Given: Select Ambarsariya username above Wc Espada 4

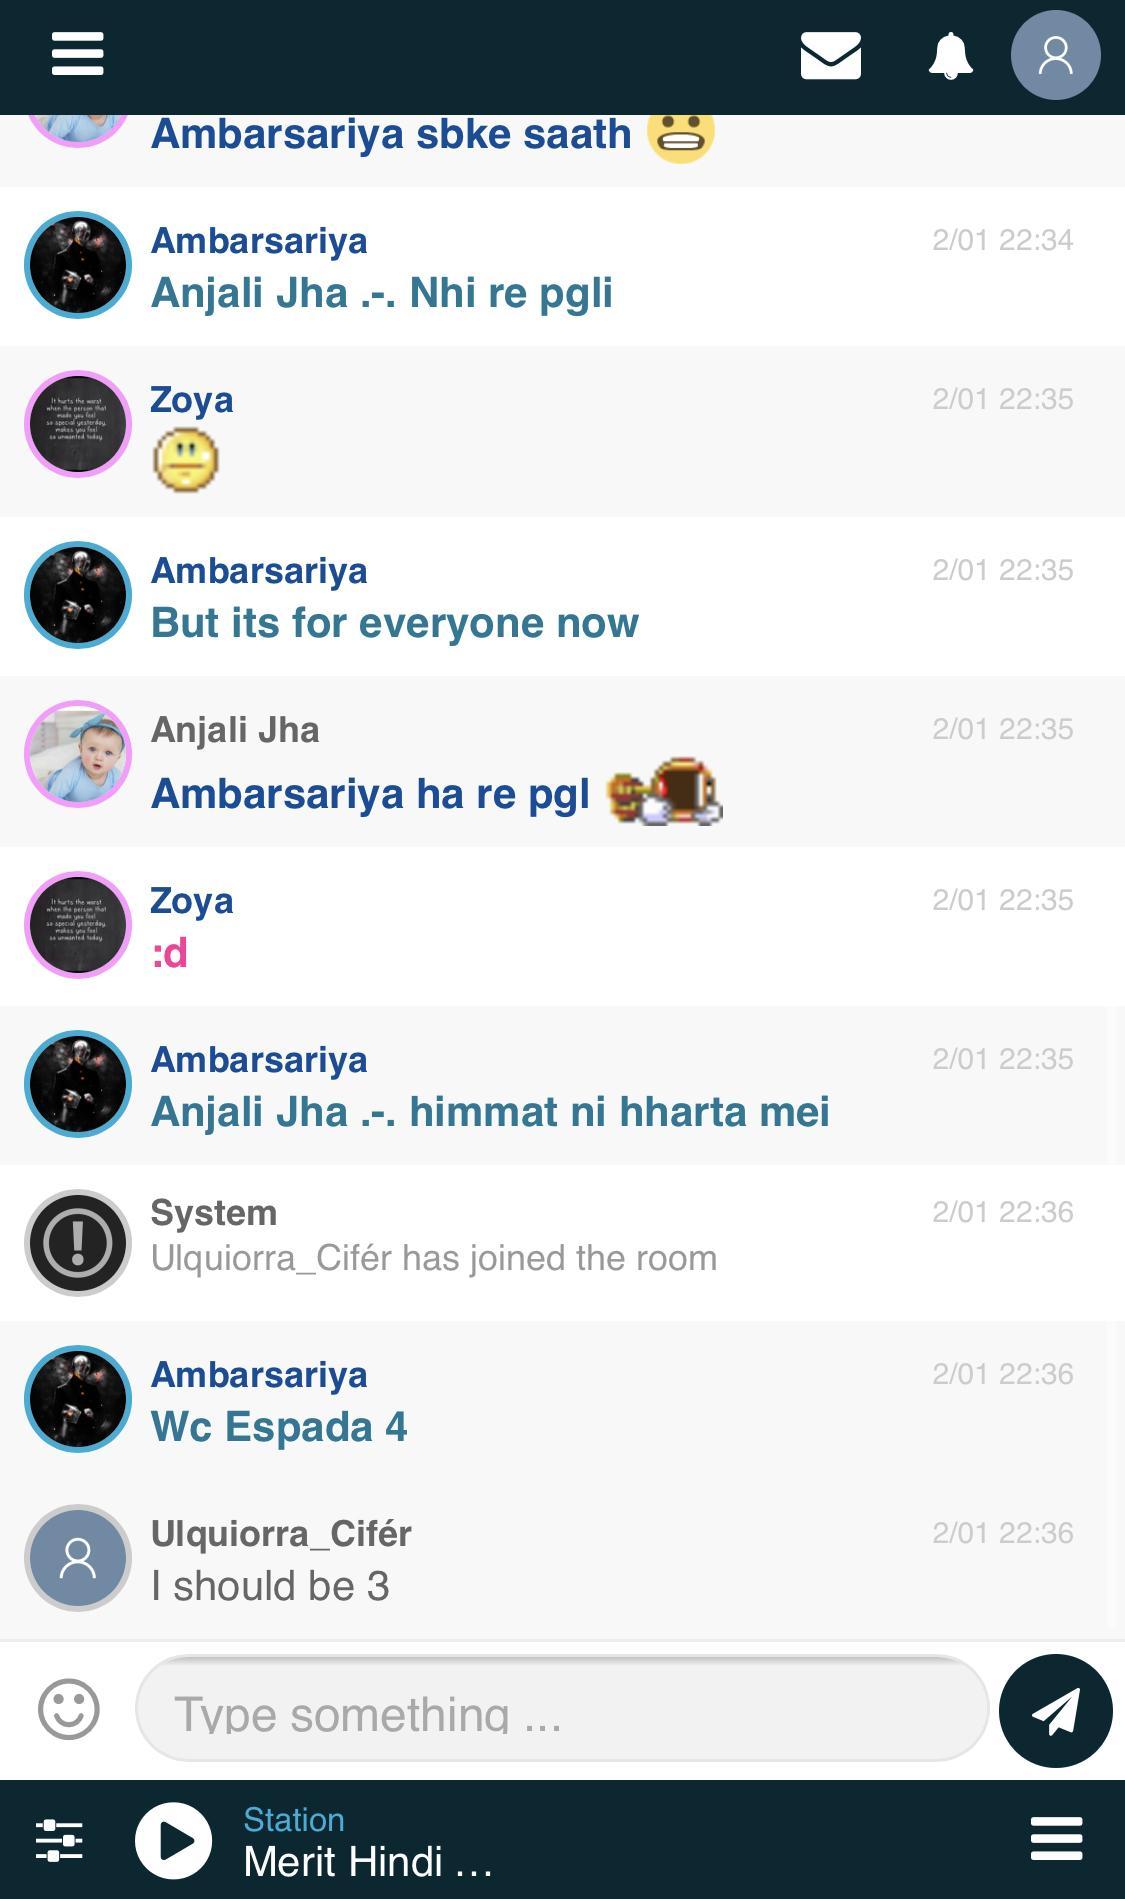Looking at the screenshot, I should (x=259, y=1374).
